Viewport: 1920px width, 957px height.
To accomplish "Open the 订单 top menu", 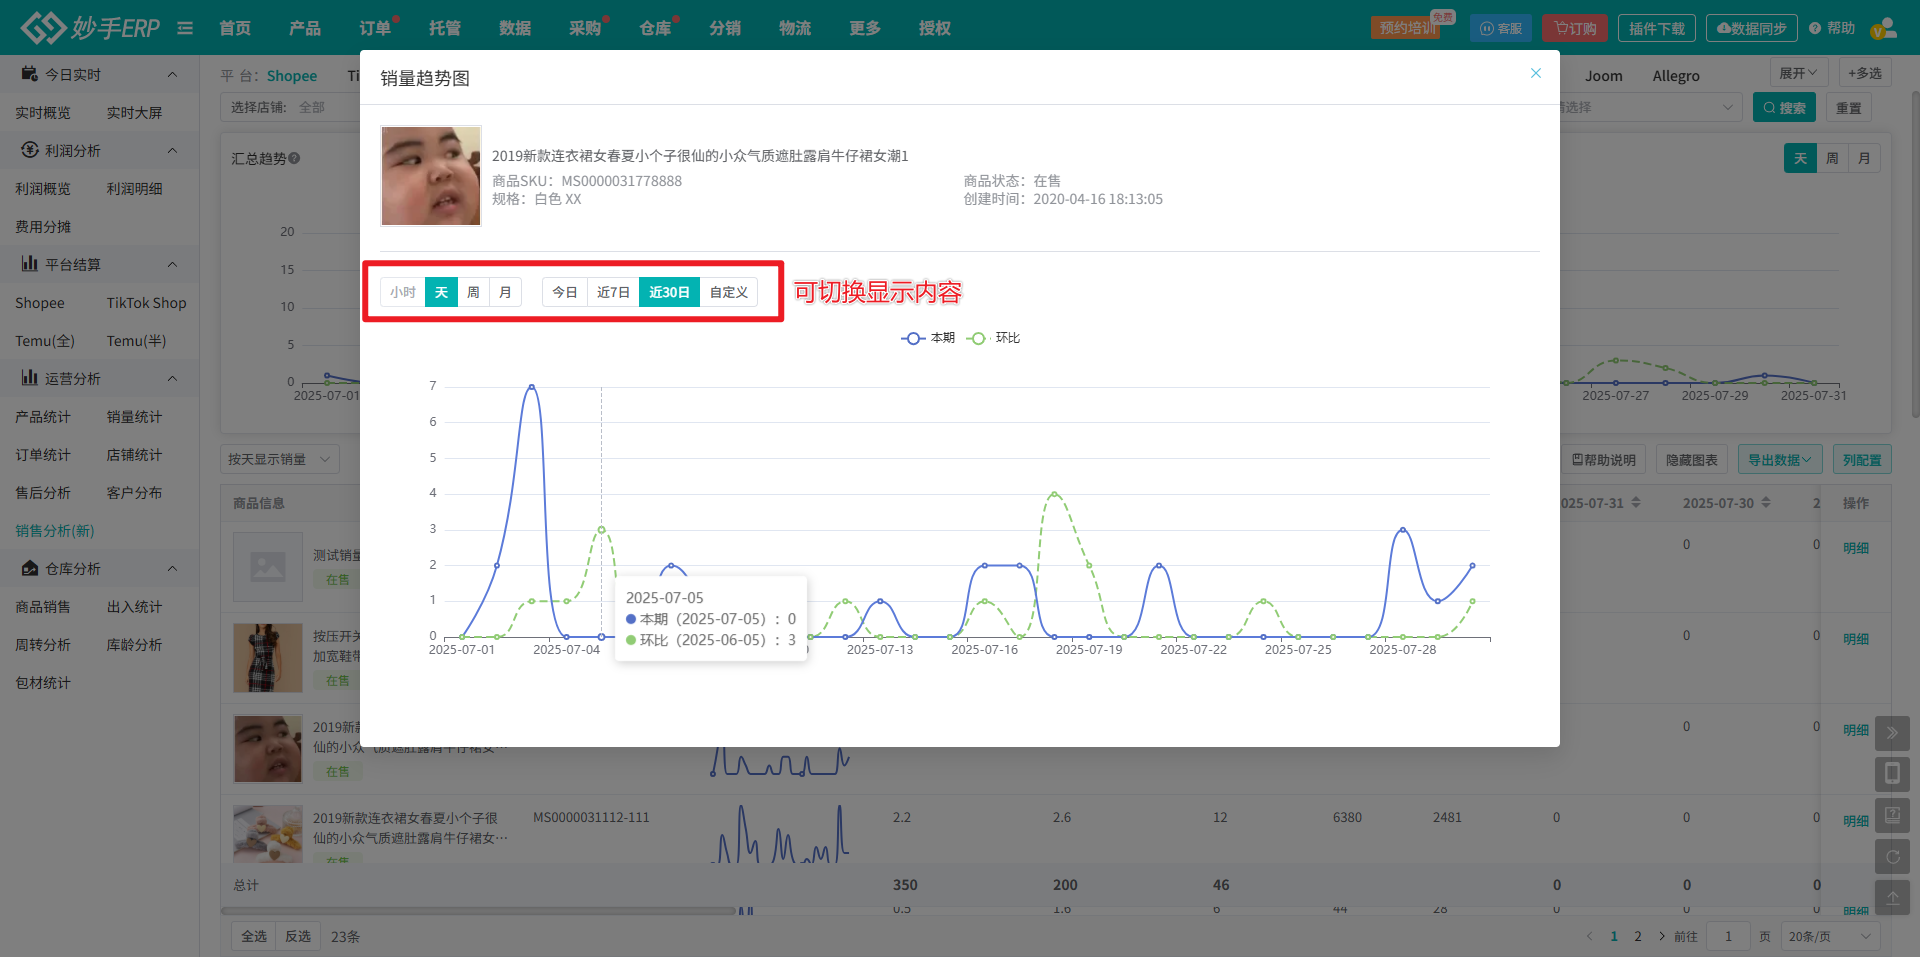I will 375,28.
